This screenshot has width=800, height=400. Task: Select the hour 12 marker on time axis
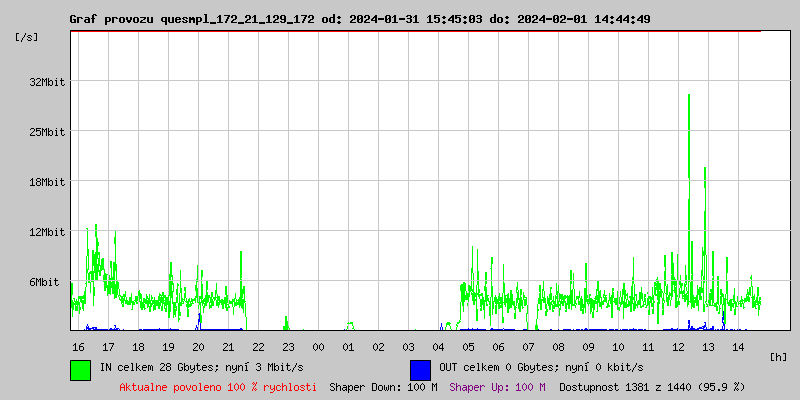click(x=678, y=346)
